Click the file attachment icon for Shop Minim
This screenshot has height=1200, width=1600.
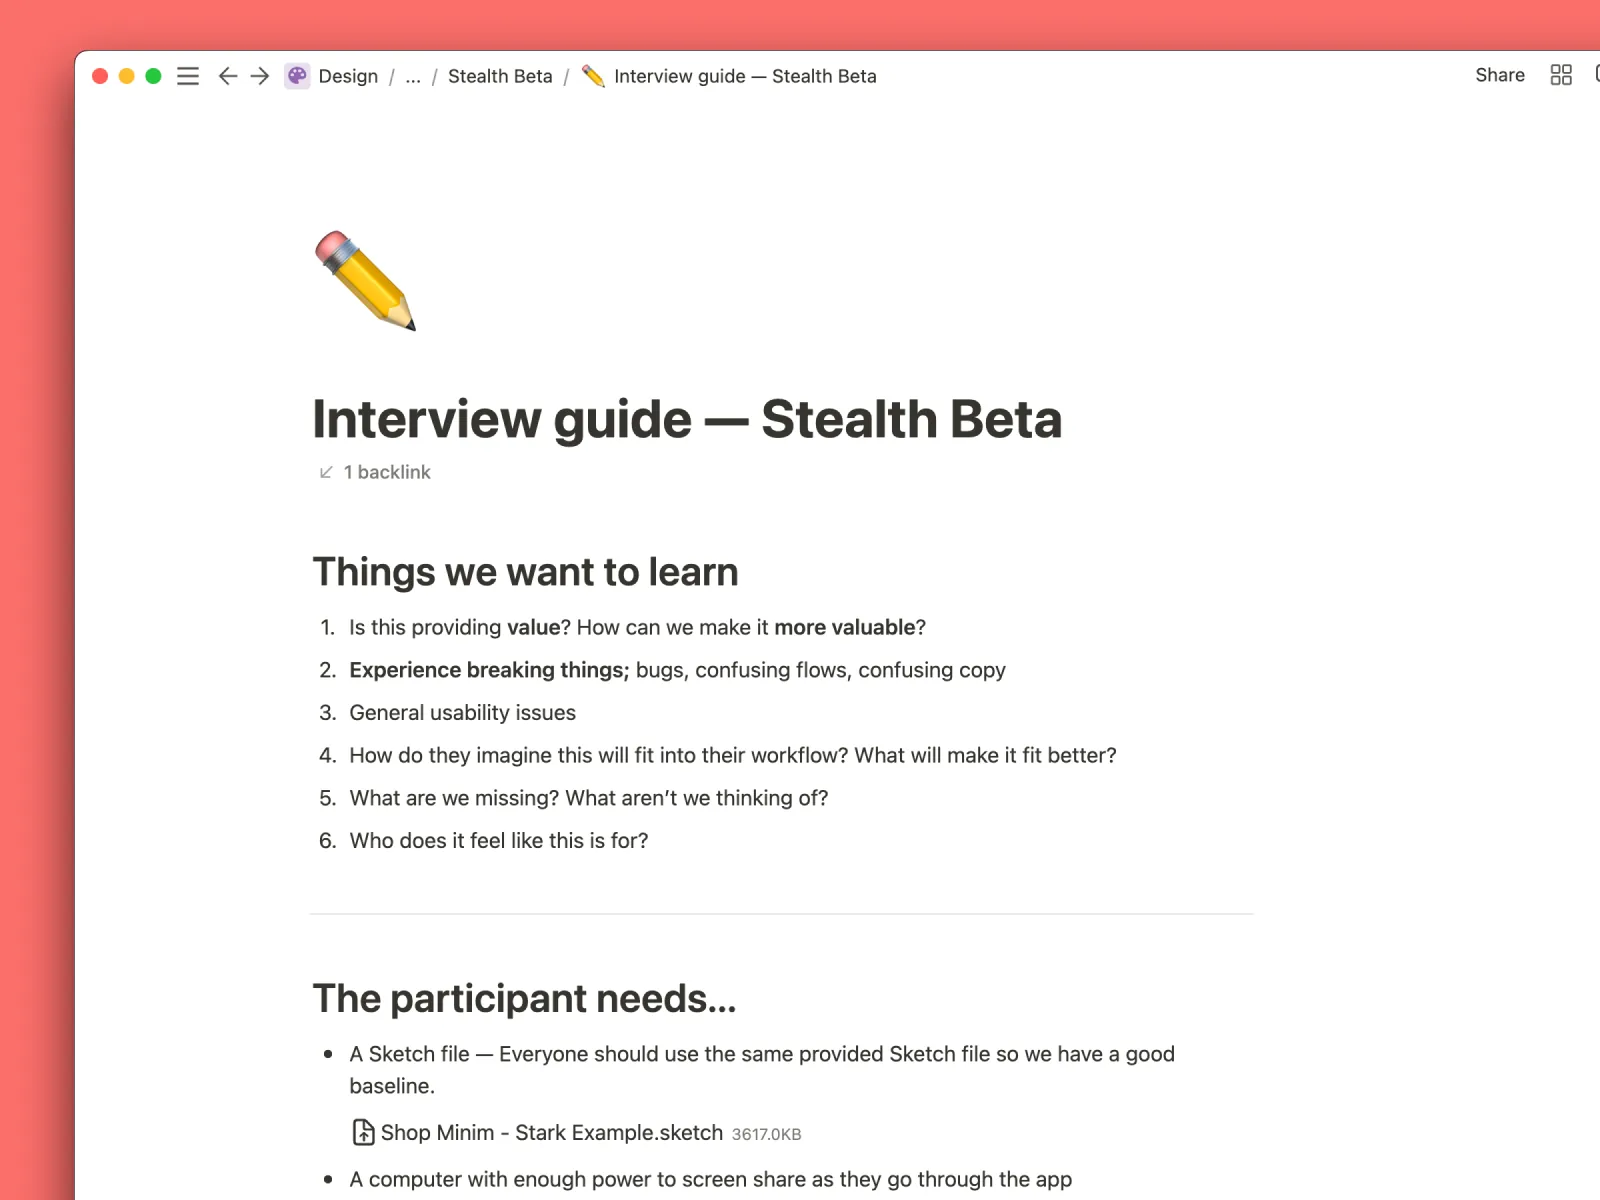(x=363, y=1132)
